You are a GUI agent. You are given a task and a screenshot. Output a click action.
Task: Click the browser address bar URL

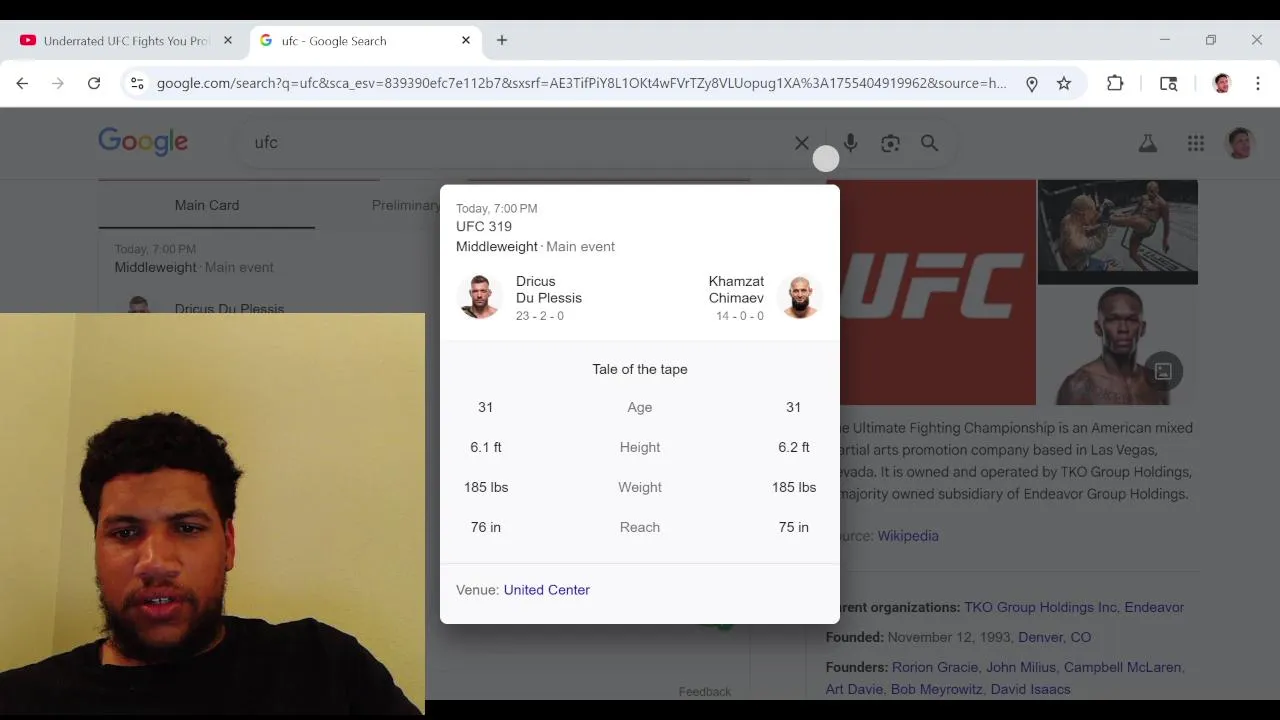pos(581,84)
